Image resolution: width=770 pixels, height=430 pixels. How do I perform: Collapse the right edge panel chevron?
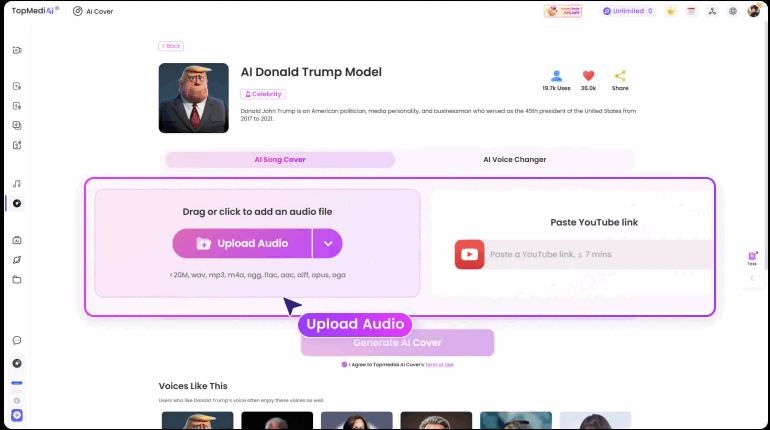coord(752,278)
